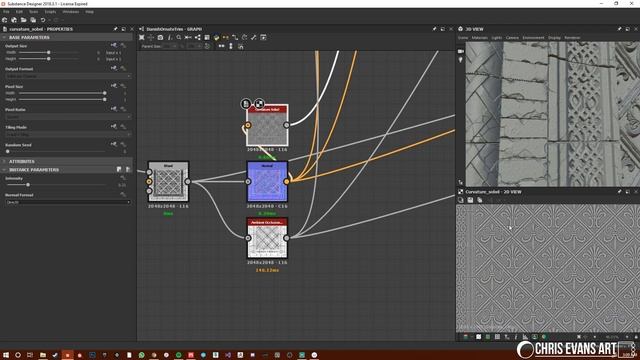Click the Undo icon in main toolbar
The image size is (640, 360).
[x=42, y=20]
